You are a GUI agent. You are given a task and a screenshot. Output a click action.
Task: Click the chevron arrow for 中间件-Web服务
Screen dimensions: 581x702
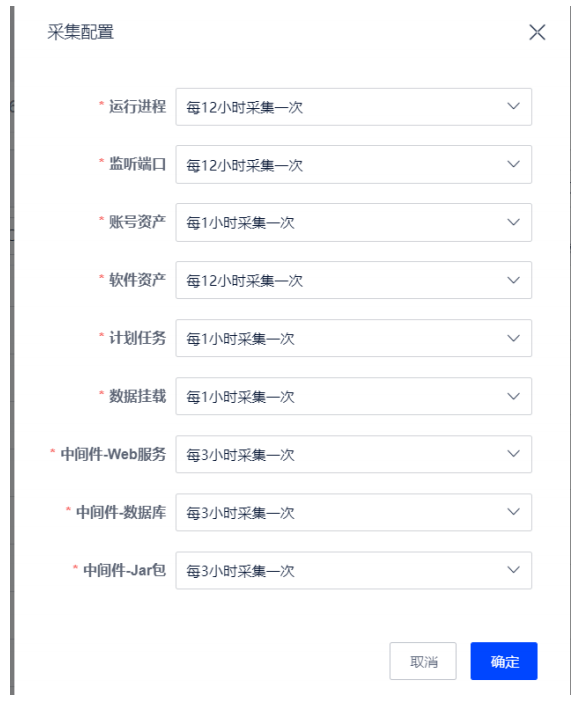513,454
